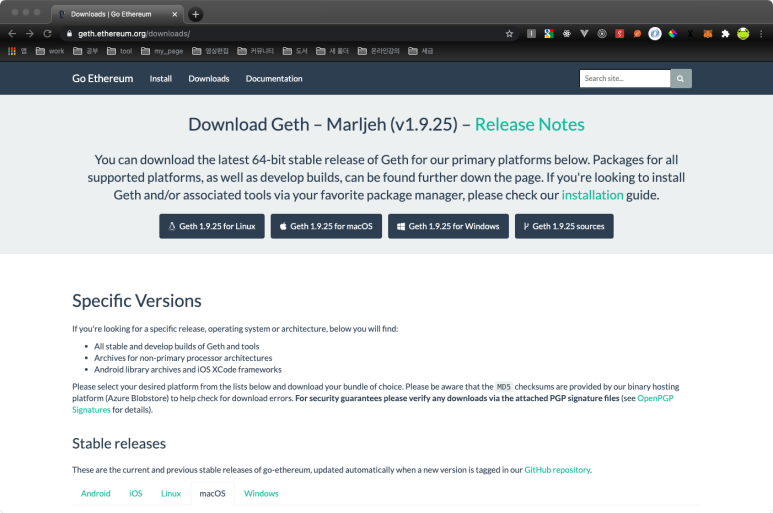
Task: Reload the page with the refresh icon
Action: [47, 34]
